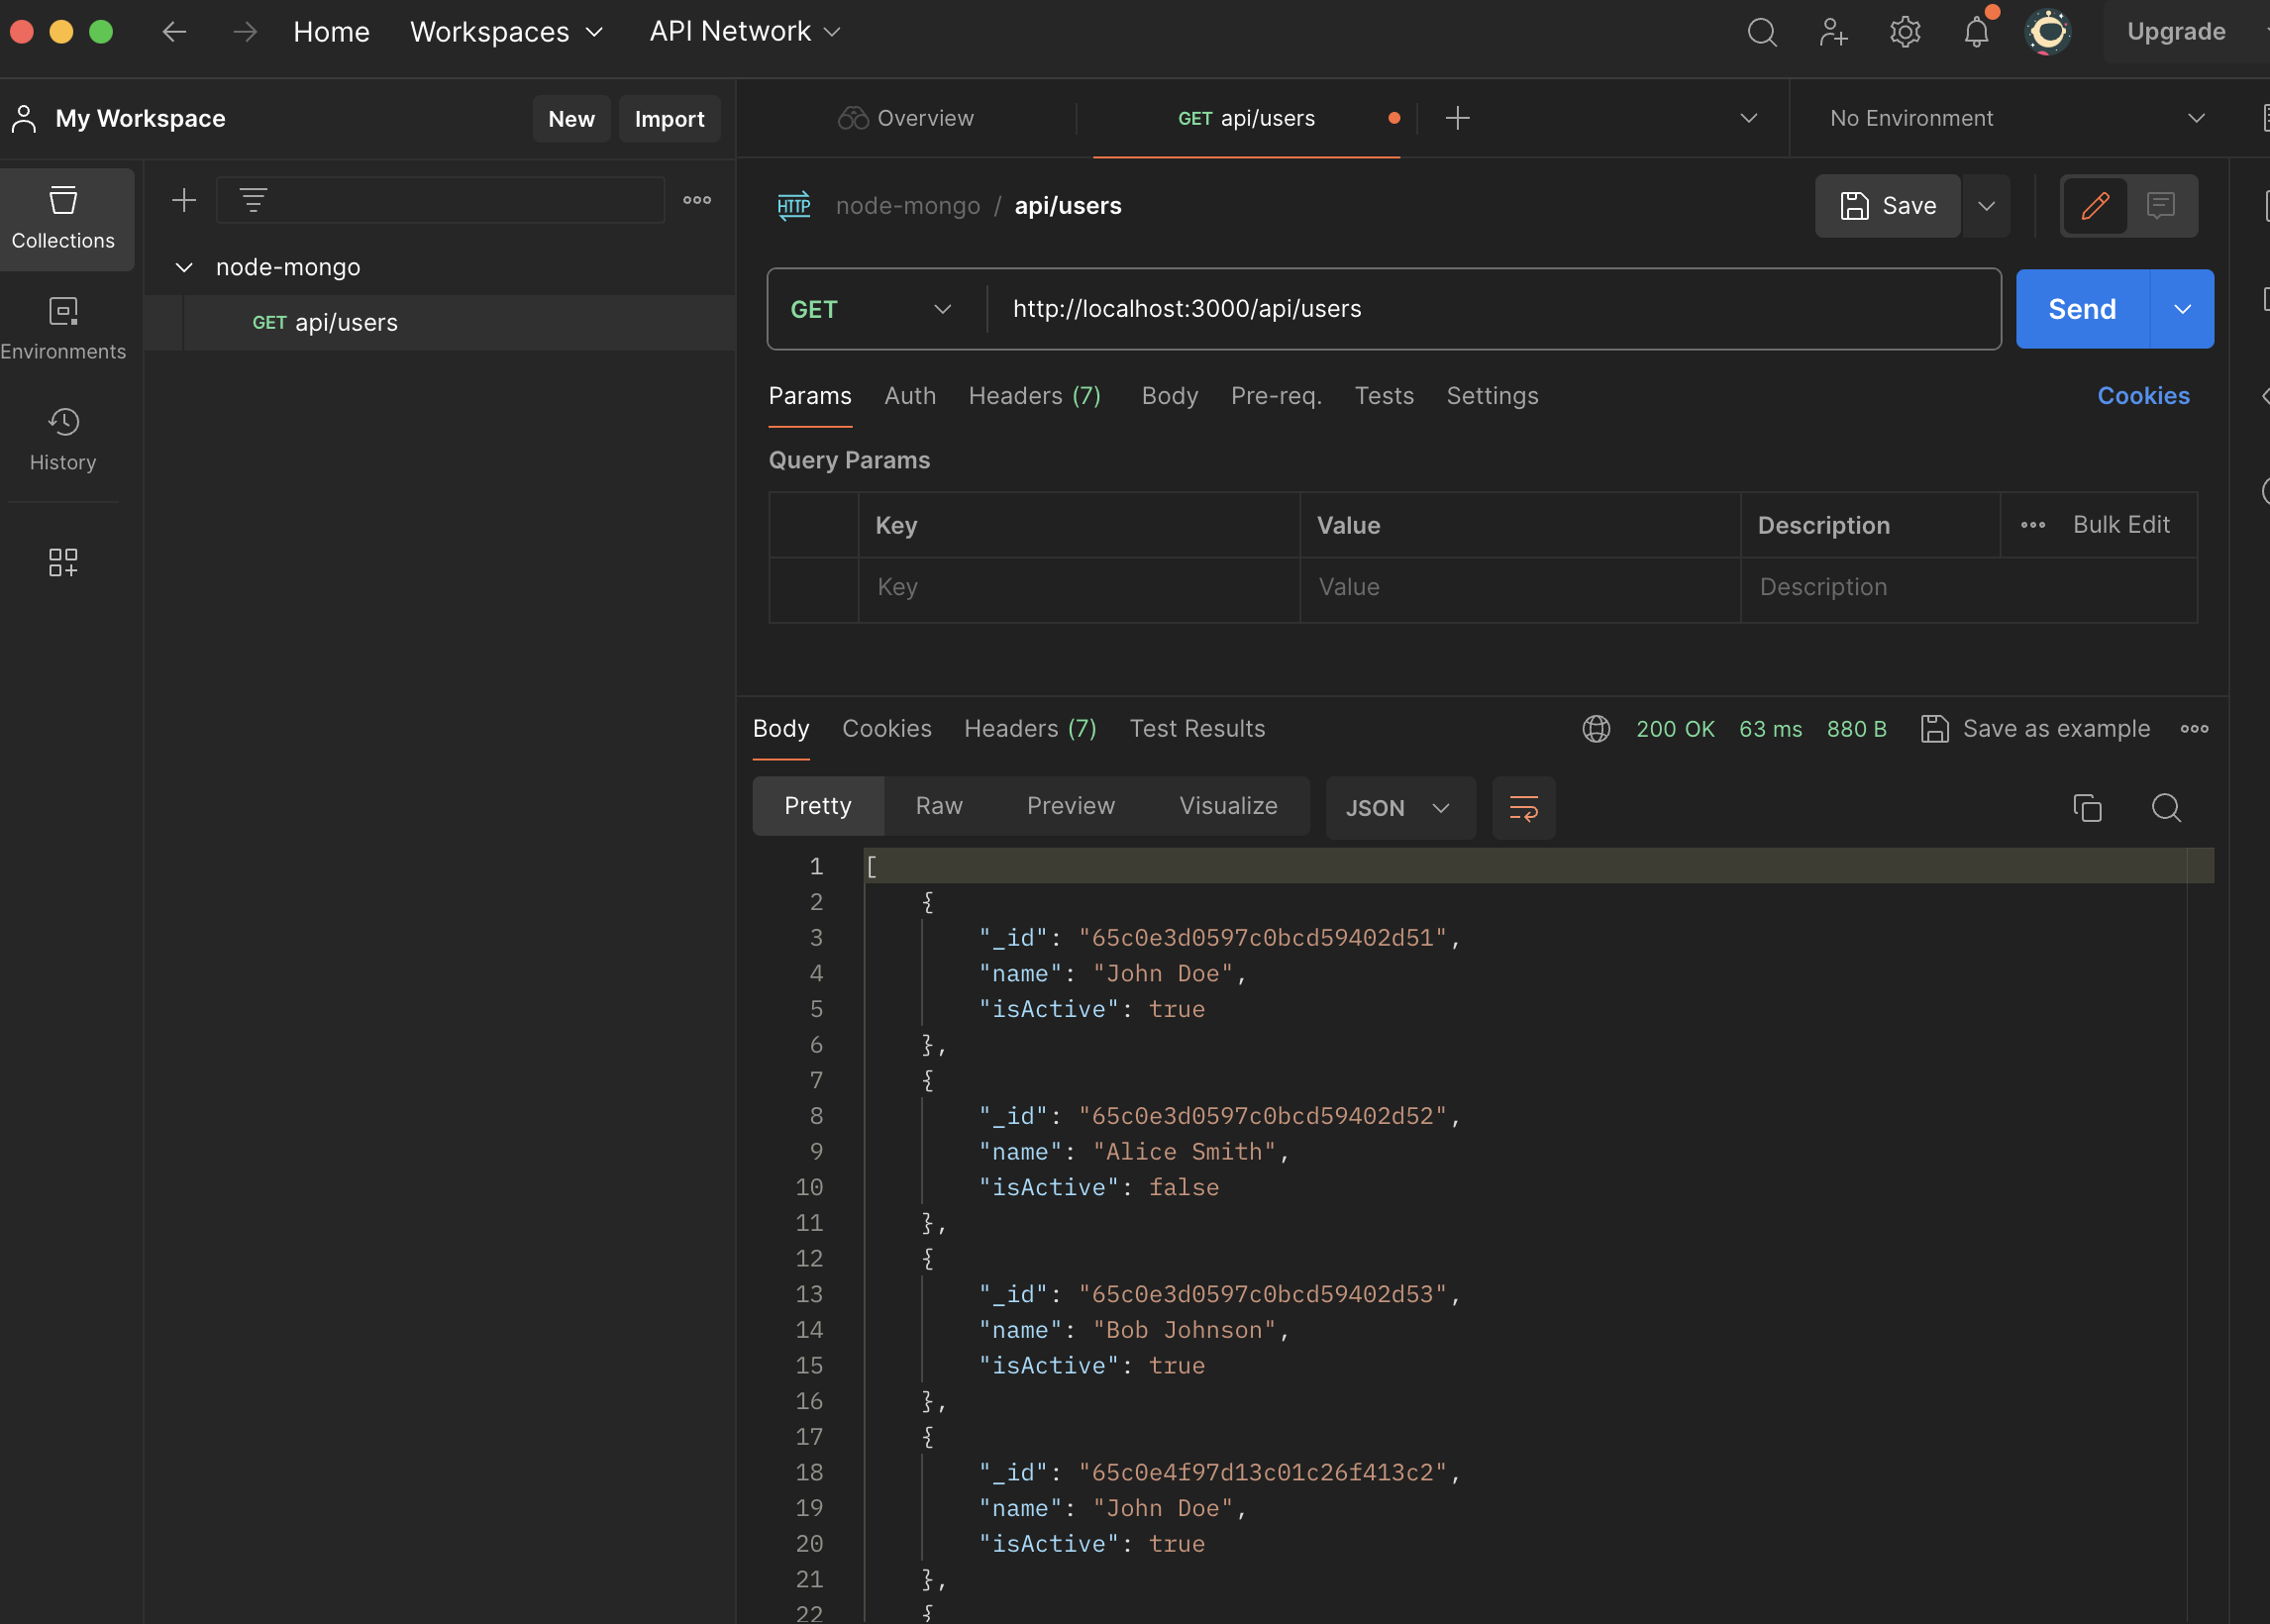Open the settings gear icon

pyautogui.click(x=1905, y=32)
